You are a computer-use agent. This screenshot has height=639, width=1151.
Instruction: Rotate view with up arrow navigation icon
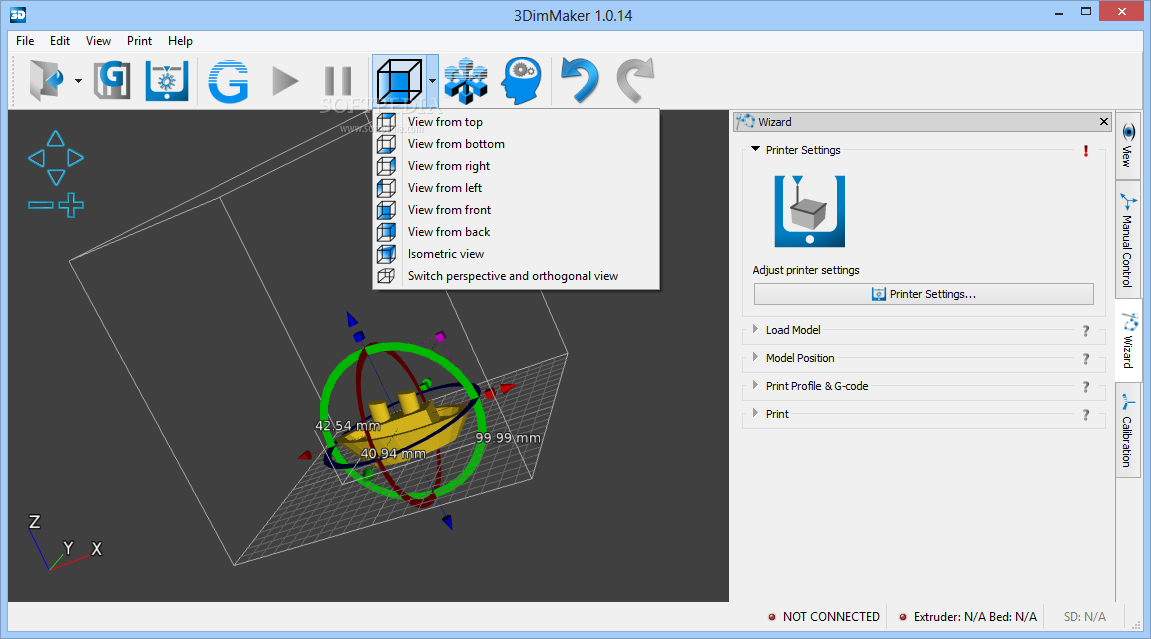pyautogui.click(x=56, y=139)
